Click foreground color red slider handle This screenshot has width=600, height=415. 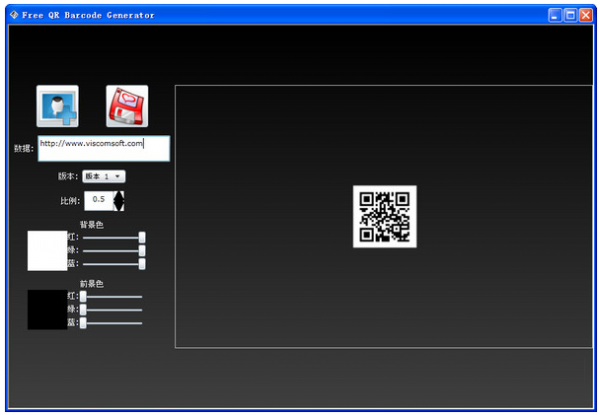pyautogui.click(x=83, y=296)
